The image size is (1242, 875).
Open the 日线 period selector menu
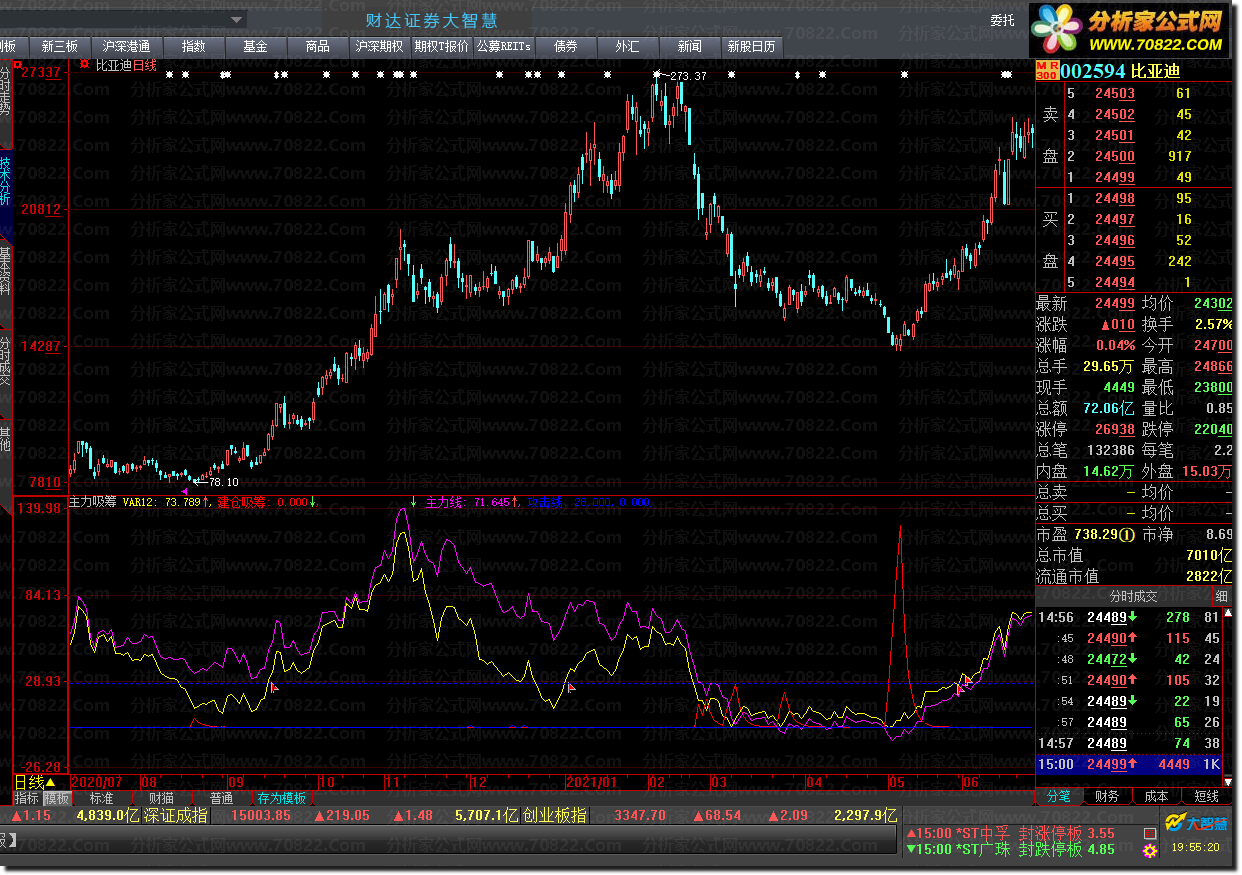pyautogui.click(x=35, y=782)
